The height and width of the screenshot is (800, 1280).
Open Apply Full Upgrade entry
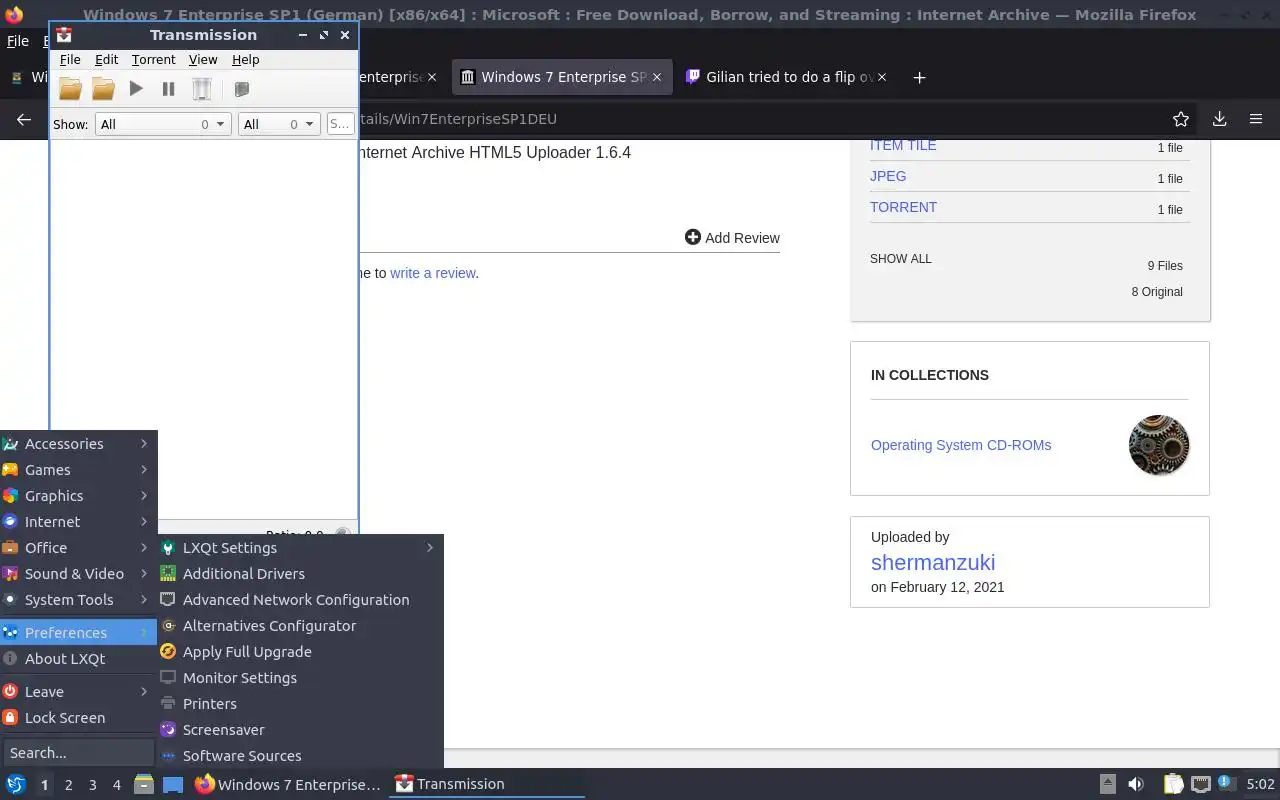coord(300,652)
